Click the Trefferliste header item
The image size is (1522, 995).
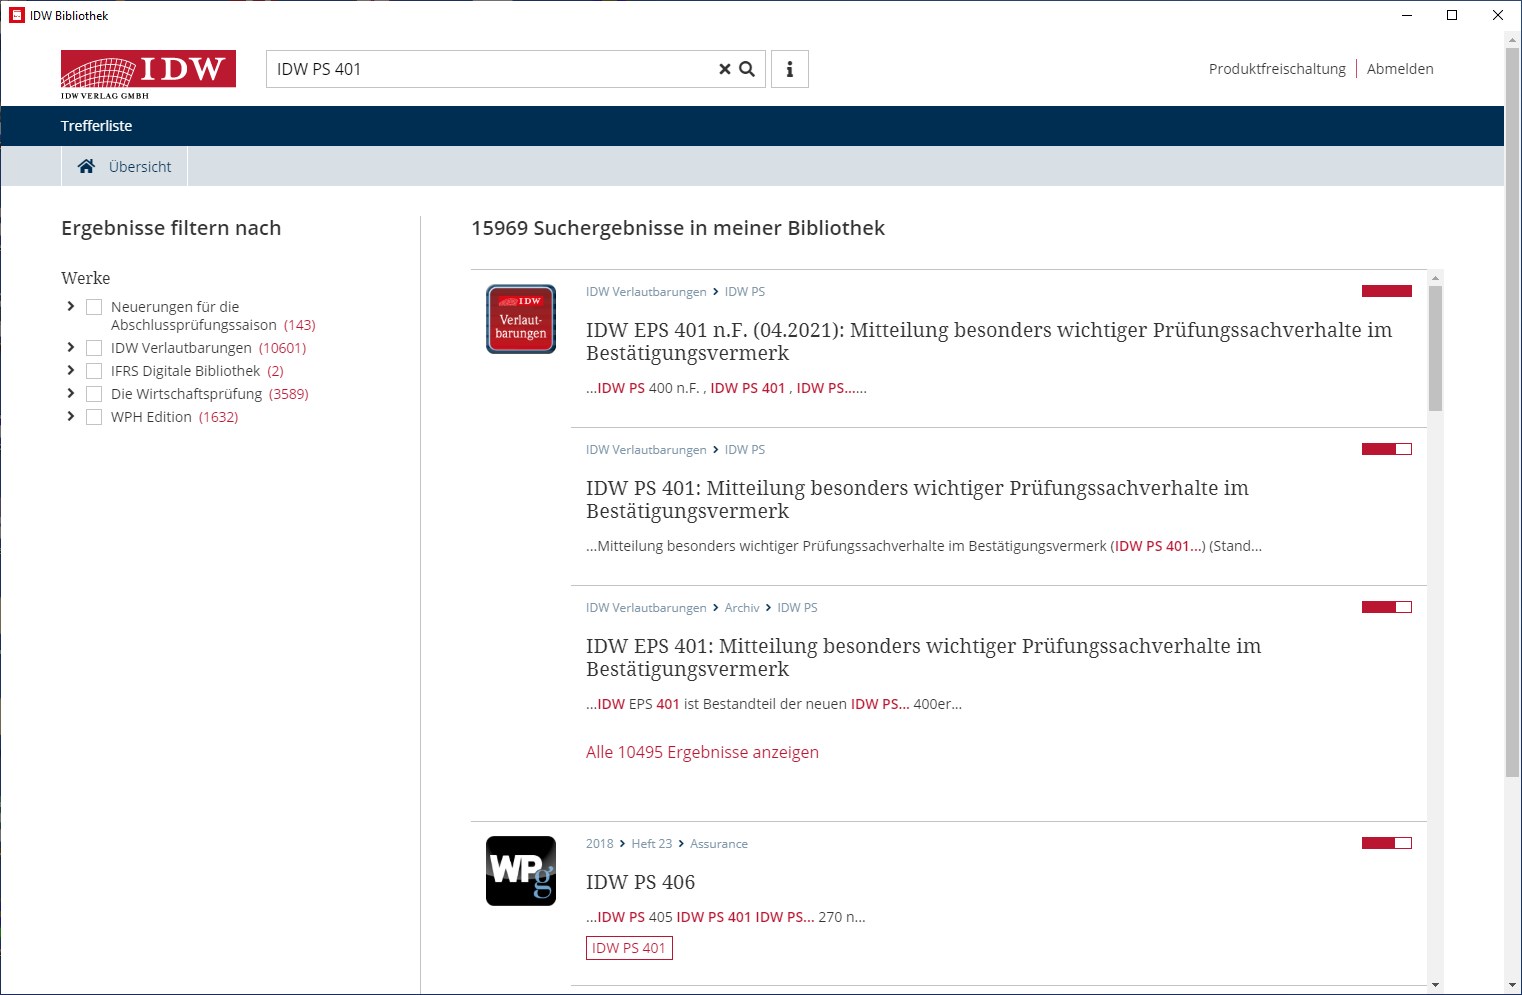pyautogui.click(x=96, y=126)
